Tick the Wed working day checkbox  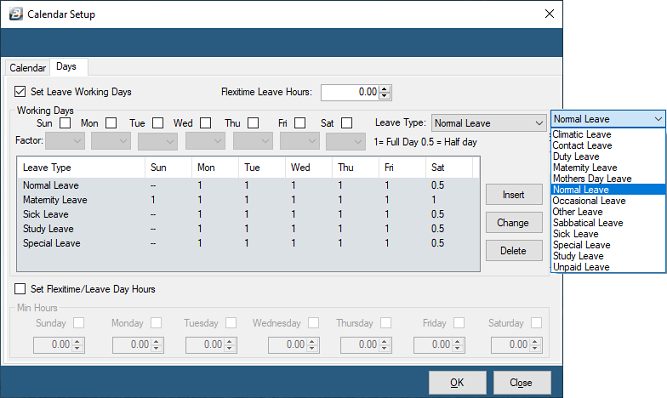(x=205, y=123)
